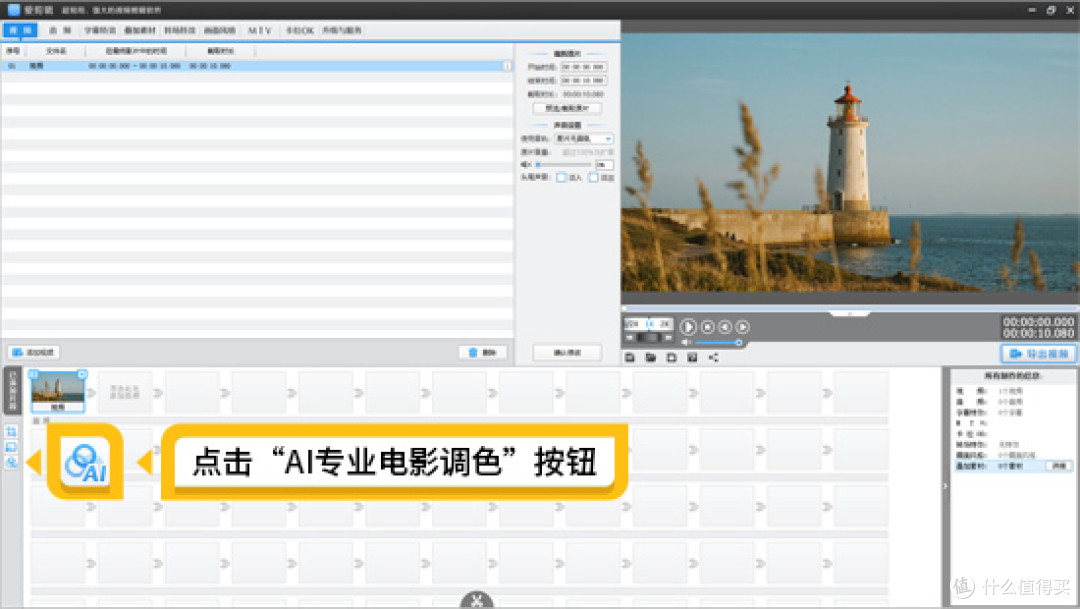Toggle the 淡入 fade-in checkbox
1080x609 pixels.
(561, 178)
